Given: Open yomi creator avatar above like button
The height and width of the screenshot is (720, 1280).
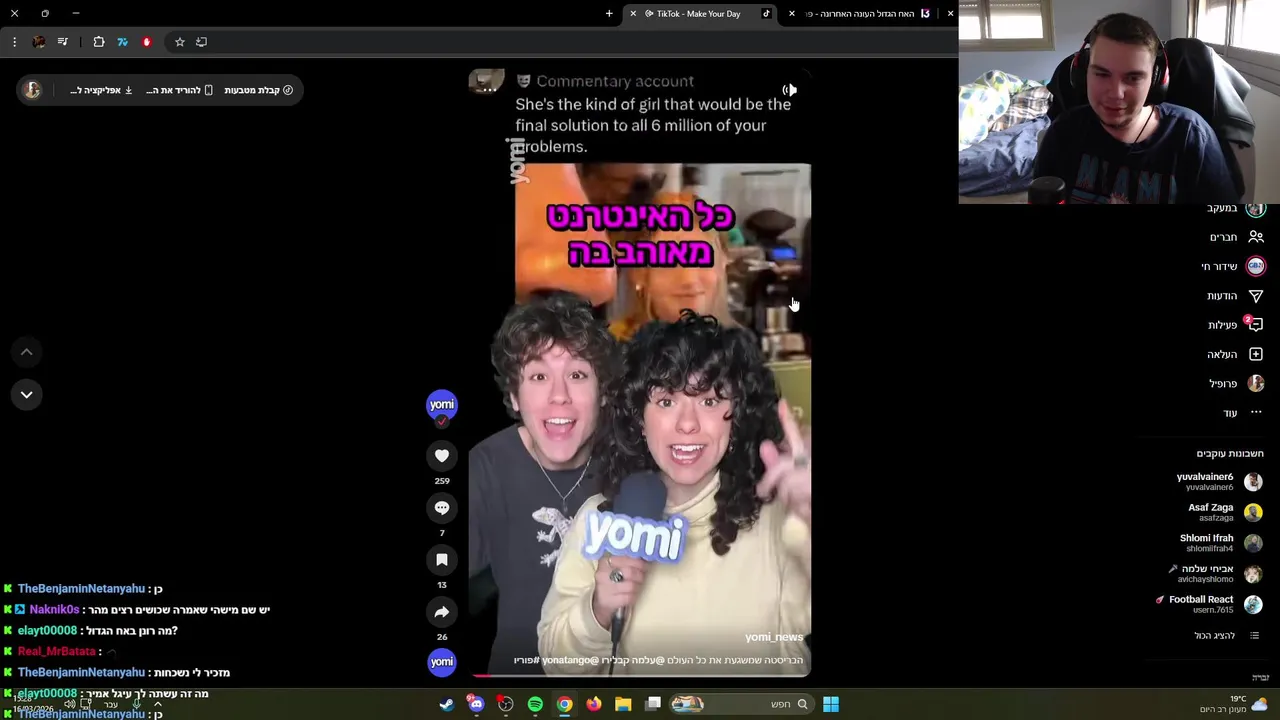Looking at the screenshot, I should click(x=442, y=404).
